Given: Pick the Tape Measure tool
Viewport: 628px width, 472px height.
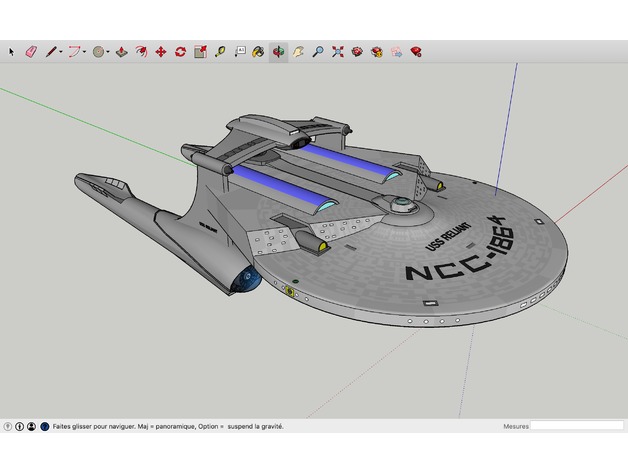Looking at the screenshot, I should [x=220, y=51].
